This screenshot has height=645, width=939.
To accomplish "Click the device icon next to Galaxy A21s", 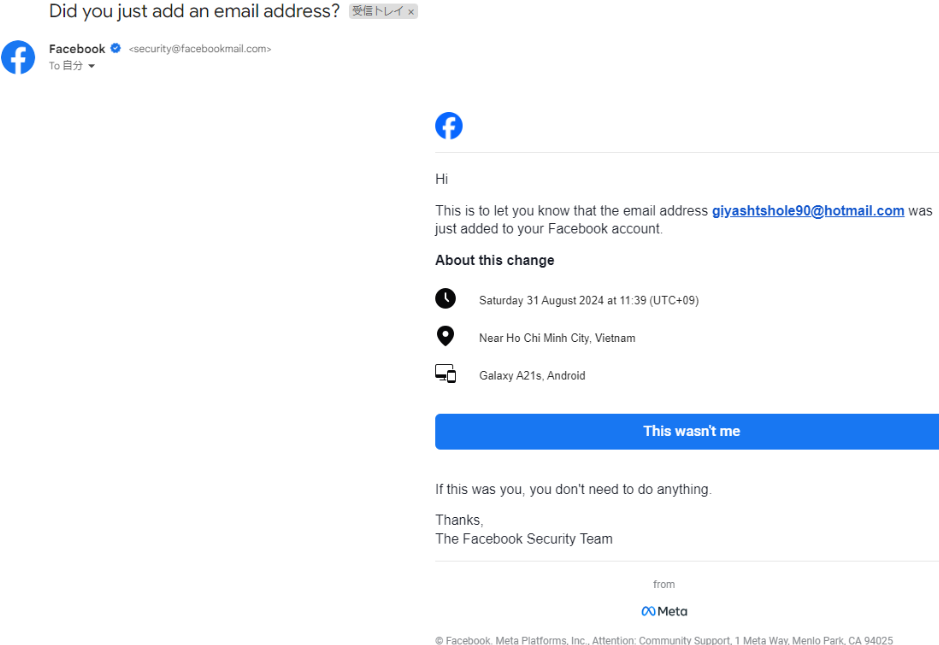I will click(445, 374).
